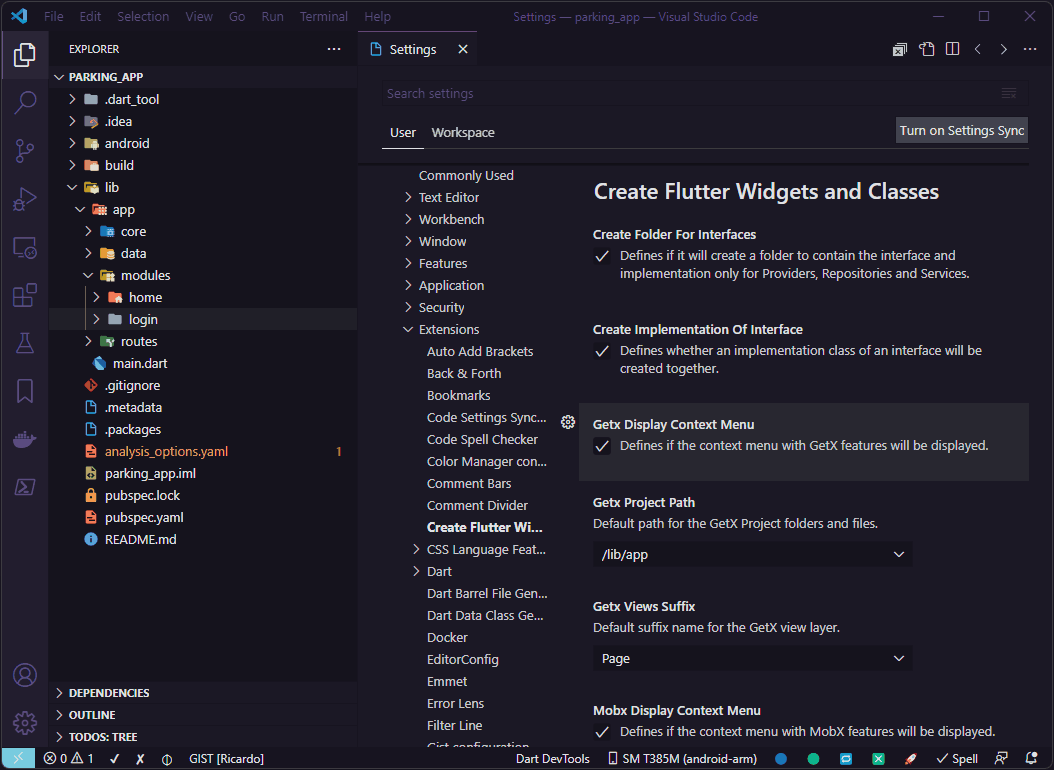
Task: Select Code Spell Checker extension settings
Action: click(x=482, y=439)
